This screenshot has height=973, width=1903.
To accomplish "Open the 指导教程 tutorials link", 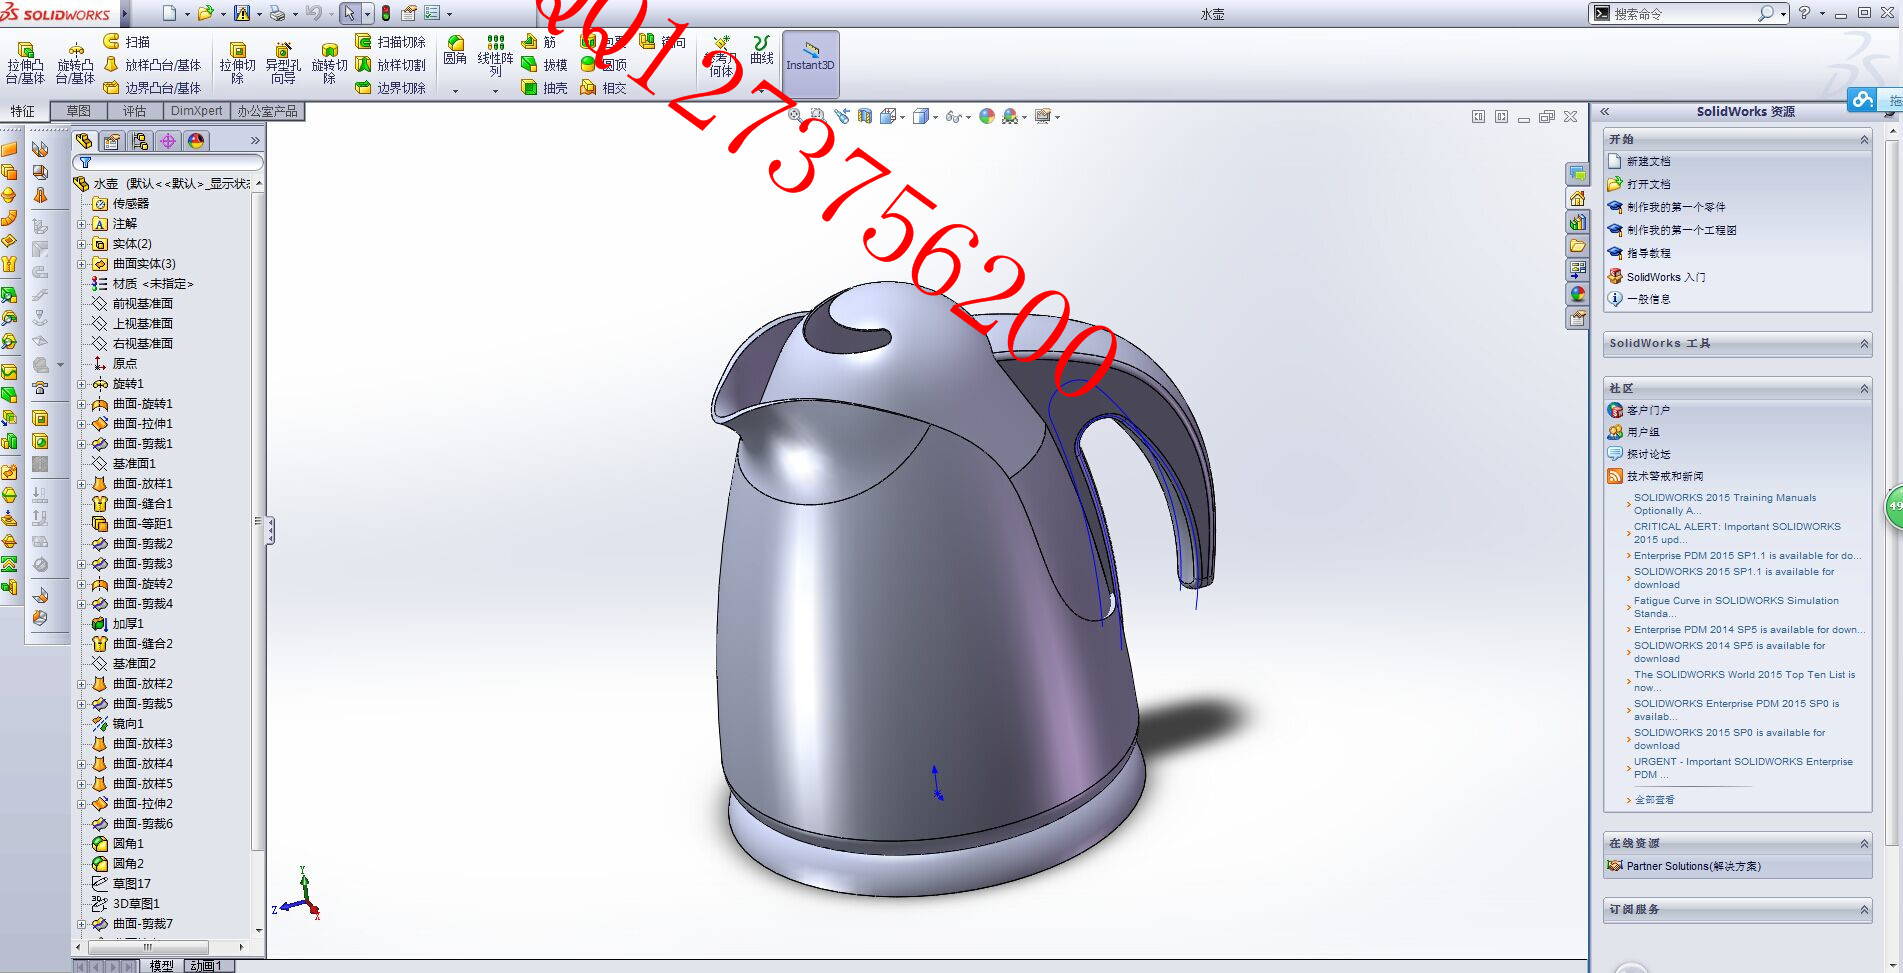I will point(1648,253).
